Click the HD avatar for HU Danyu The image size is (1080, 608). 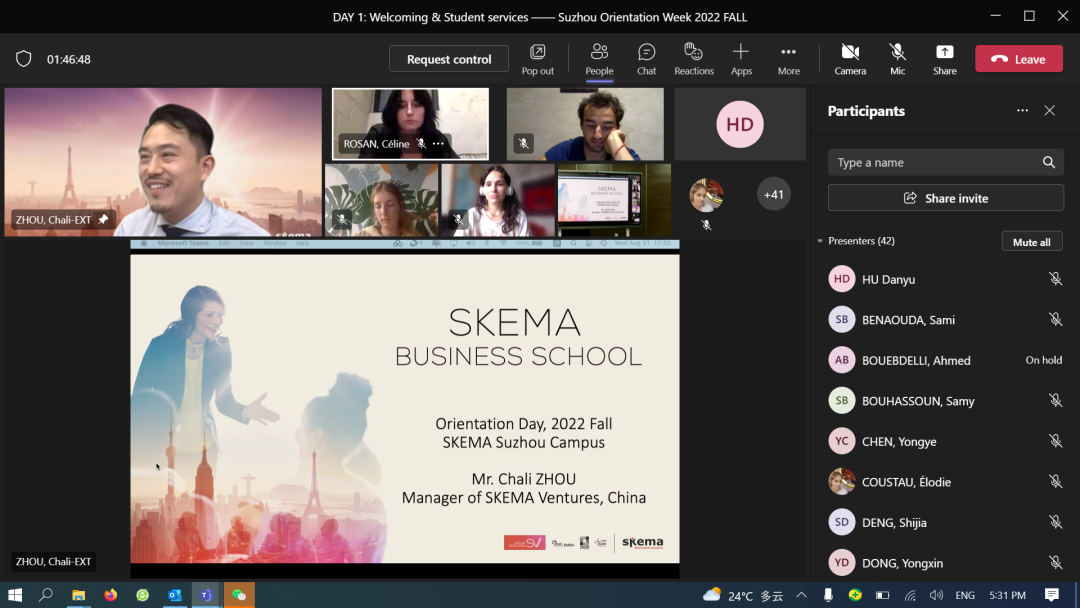pyautogui.click(x=842, y=279)
